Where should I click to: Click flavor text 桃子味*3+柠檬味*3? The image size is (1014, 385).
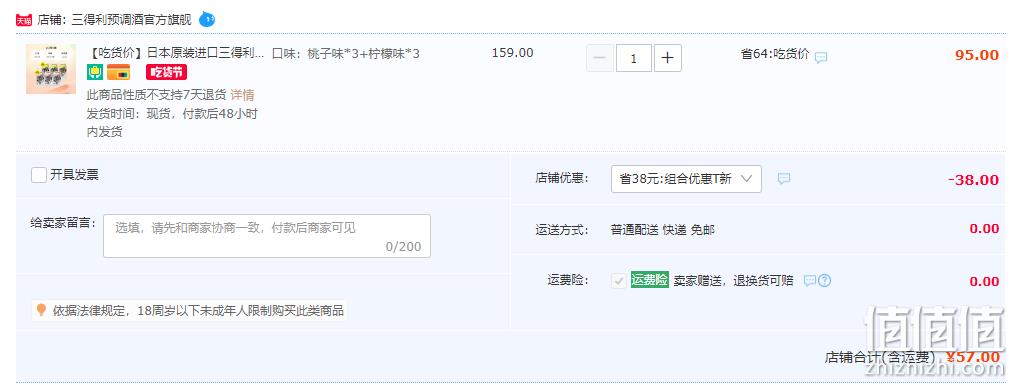point(363,53)
